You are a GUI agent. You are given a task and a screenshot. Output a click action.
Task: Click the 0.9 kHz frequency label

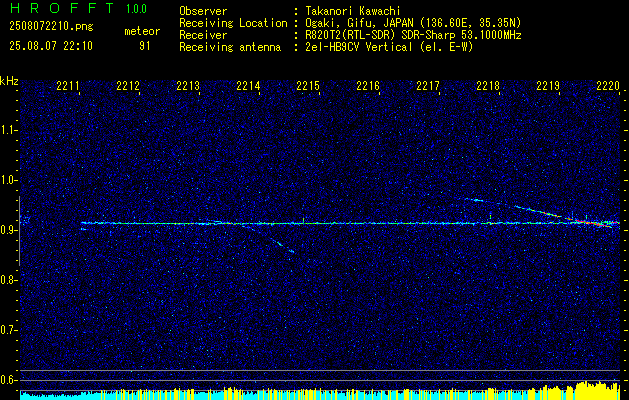coord(8,230)
